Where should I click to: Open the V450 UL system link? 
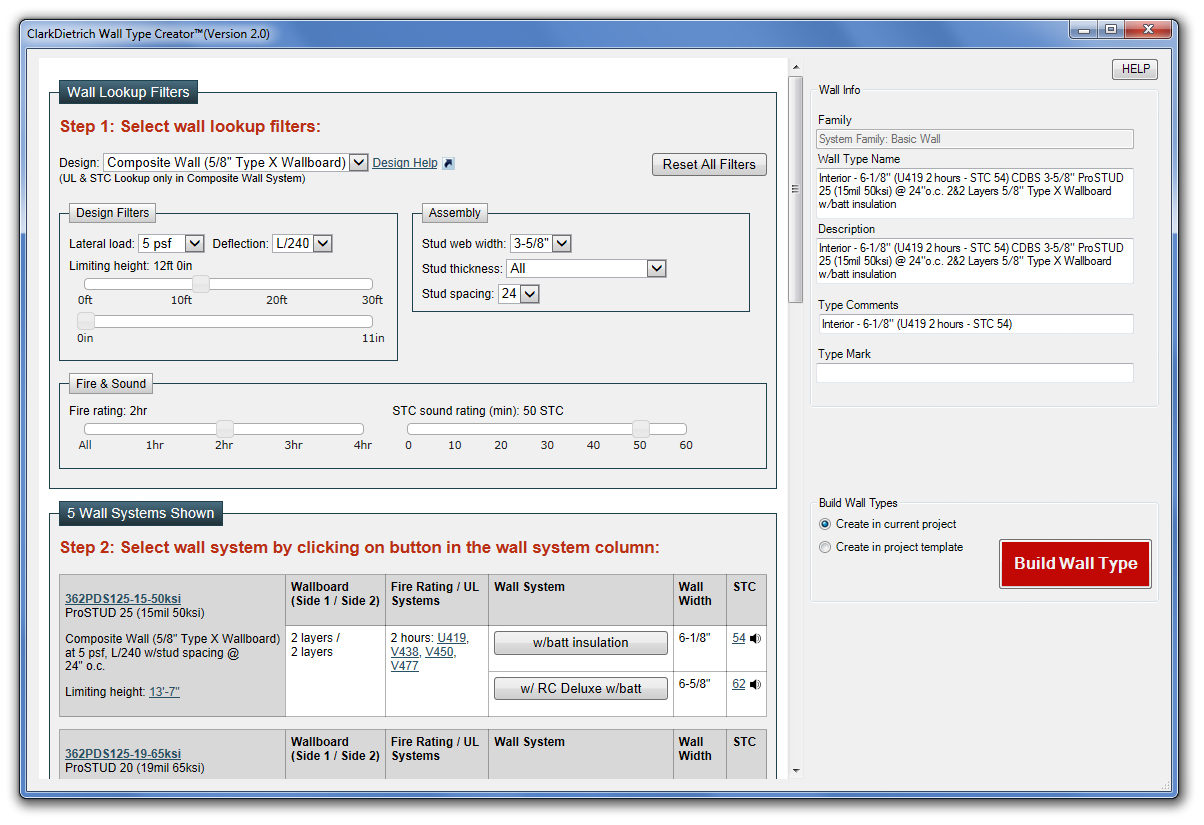pos(440,652)
